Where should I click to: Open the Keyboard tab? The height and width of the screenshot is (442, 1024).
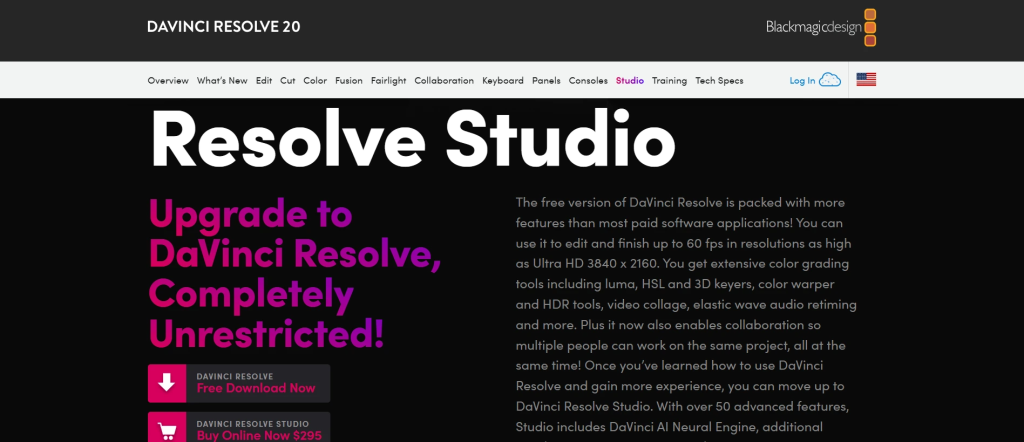(503, 80)
